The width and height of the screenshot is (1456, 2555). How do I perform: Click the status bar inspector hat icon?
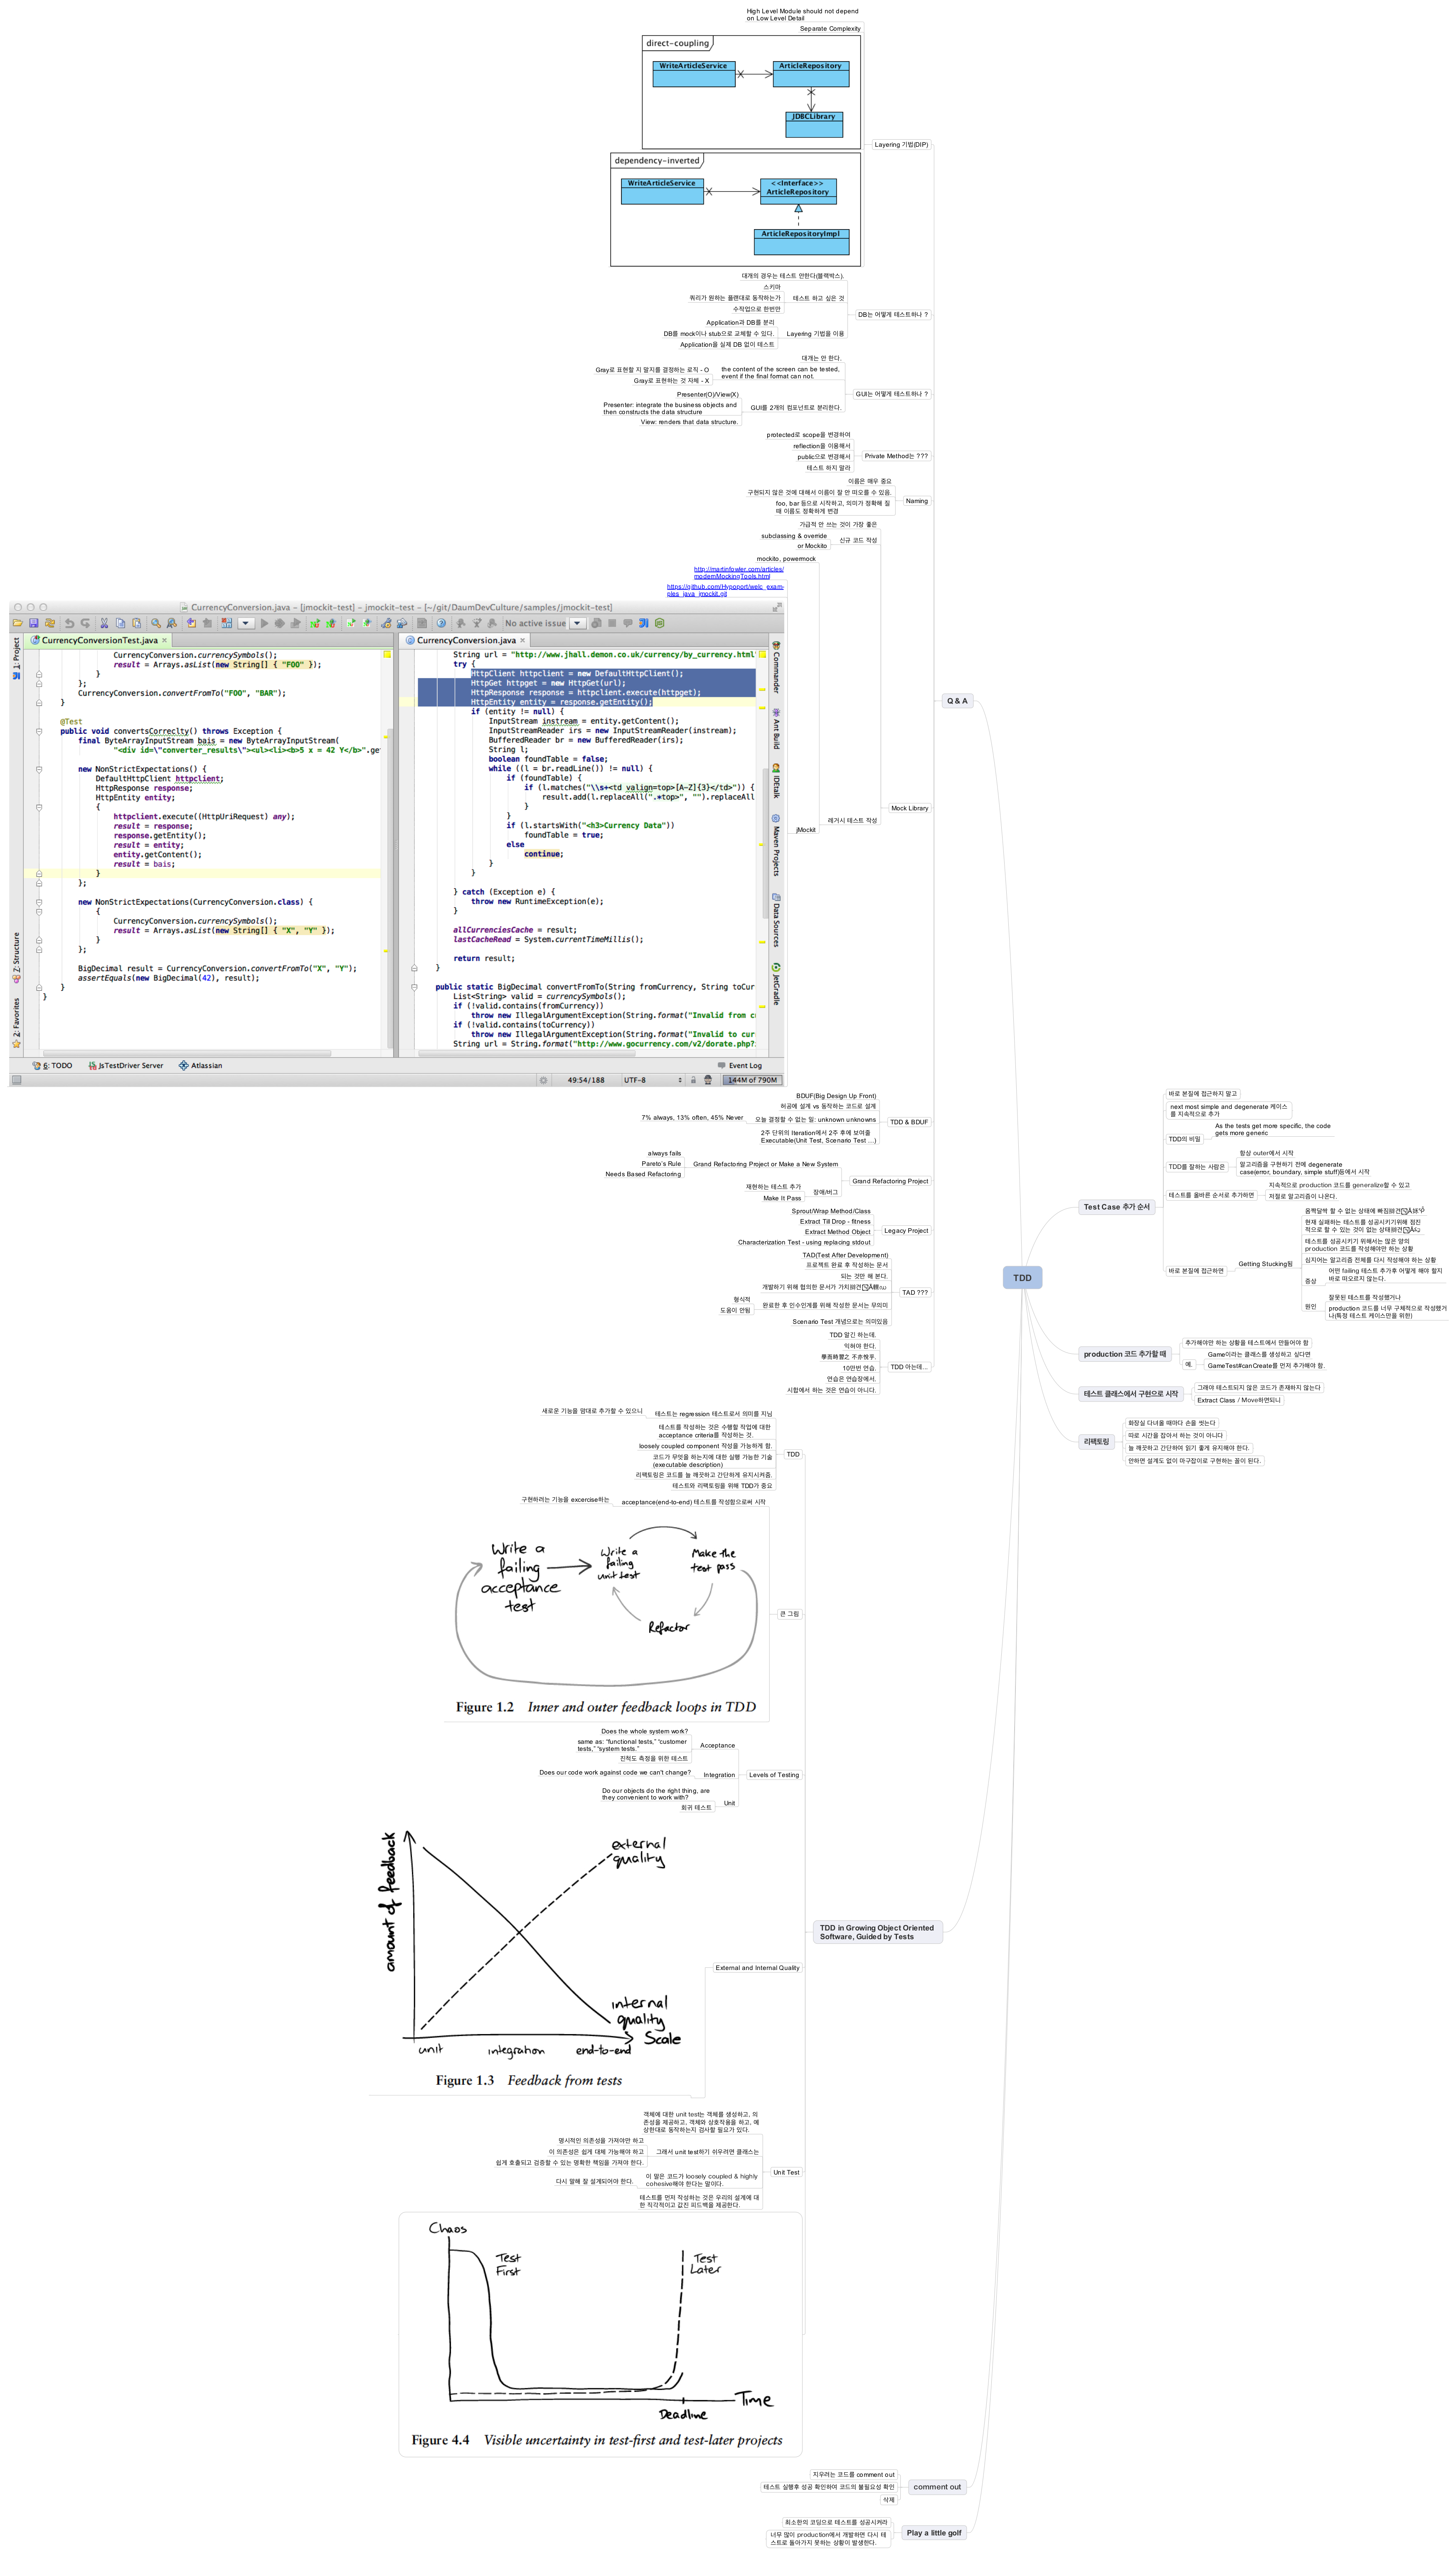tap(708, 1080)
